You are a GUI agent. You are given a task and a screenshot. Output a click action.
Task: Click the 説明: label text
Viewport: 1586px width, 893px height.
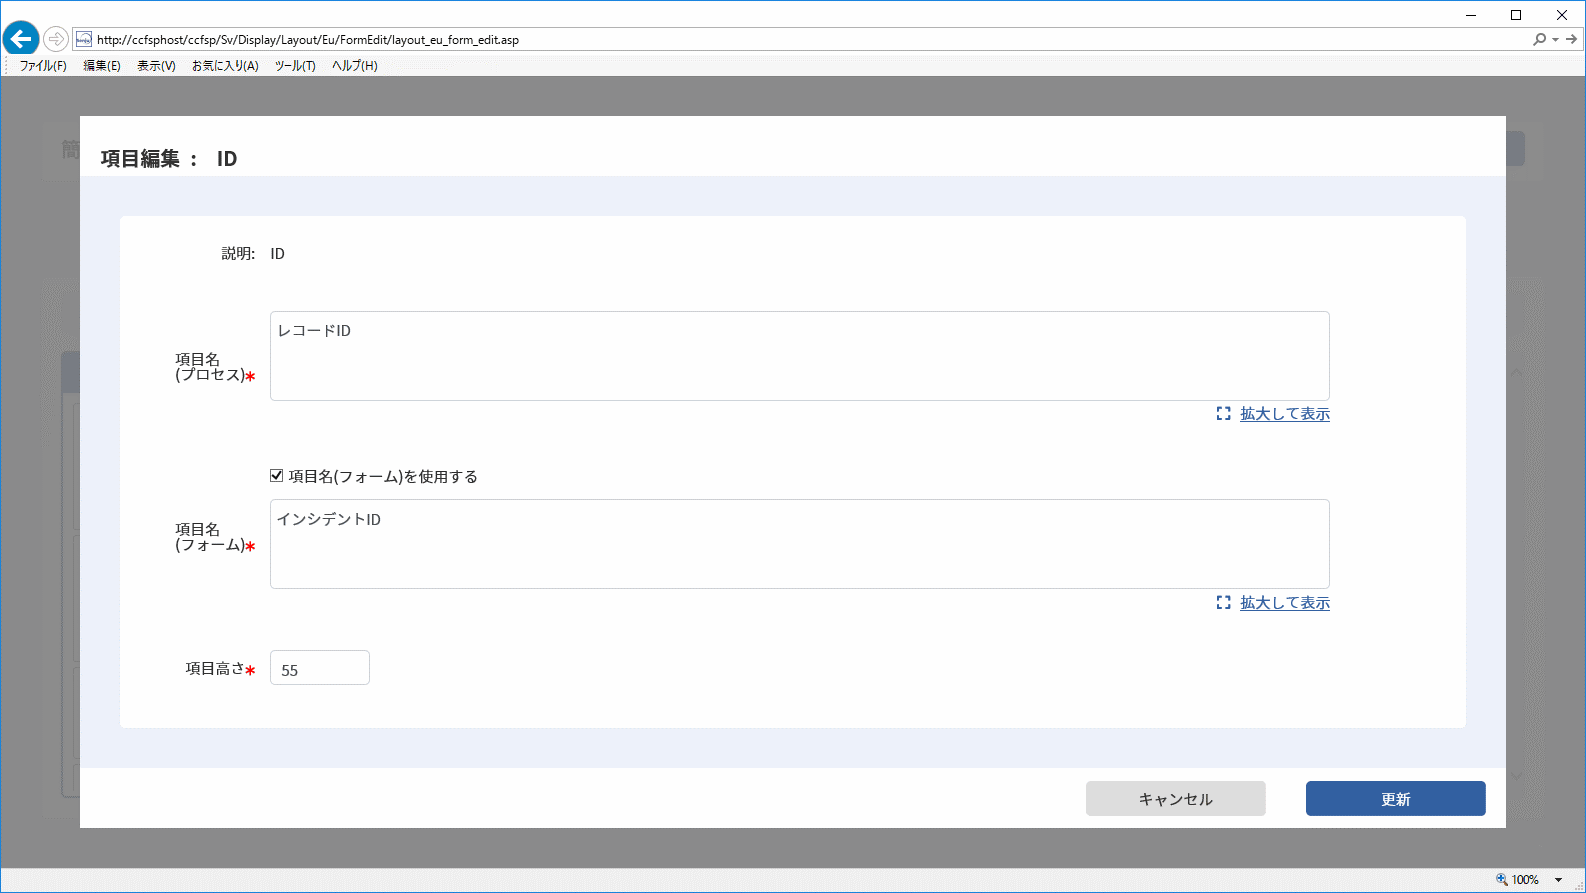(x=238, y=254)
